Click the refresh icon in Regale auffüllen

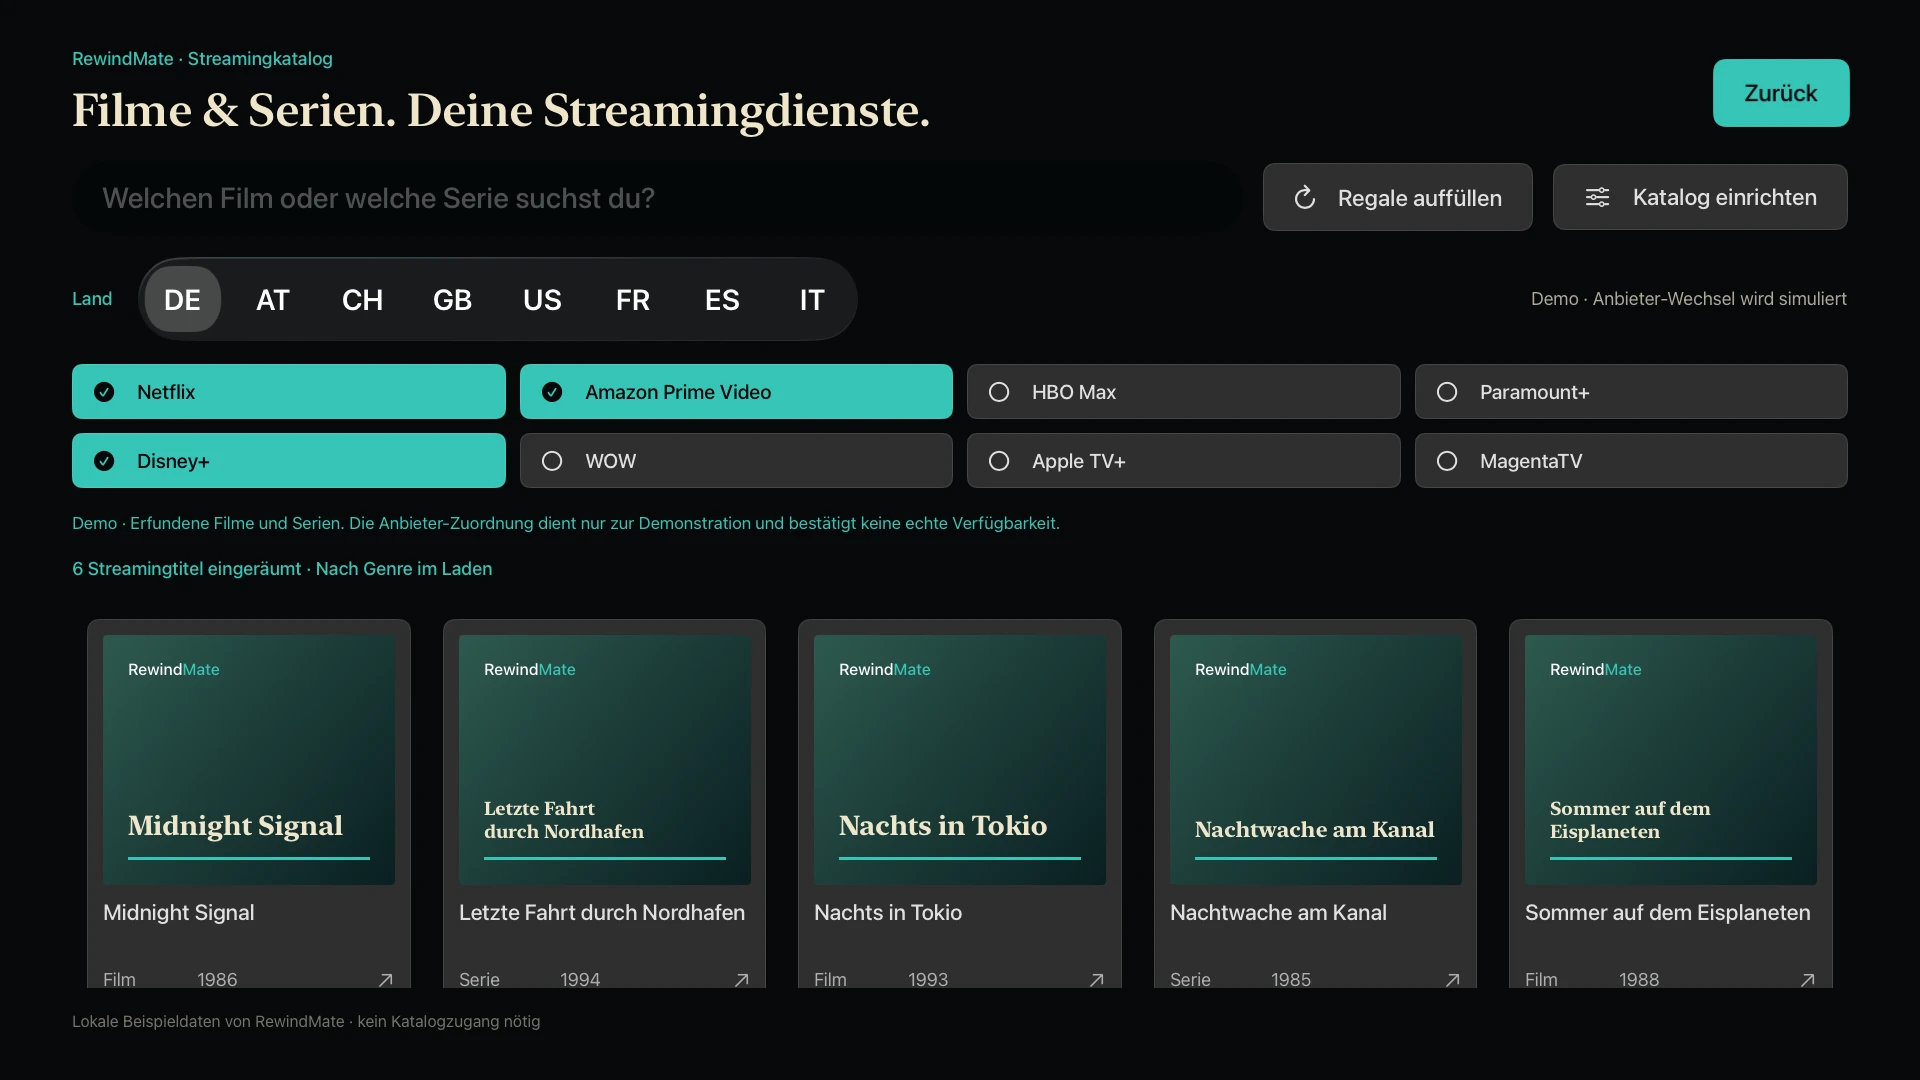[1304, 198]
